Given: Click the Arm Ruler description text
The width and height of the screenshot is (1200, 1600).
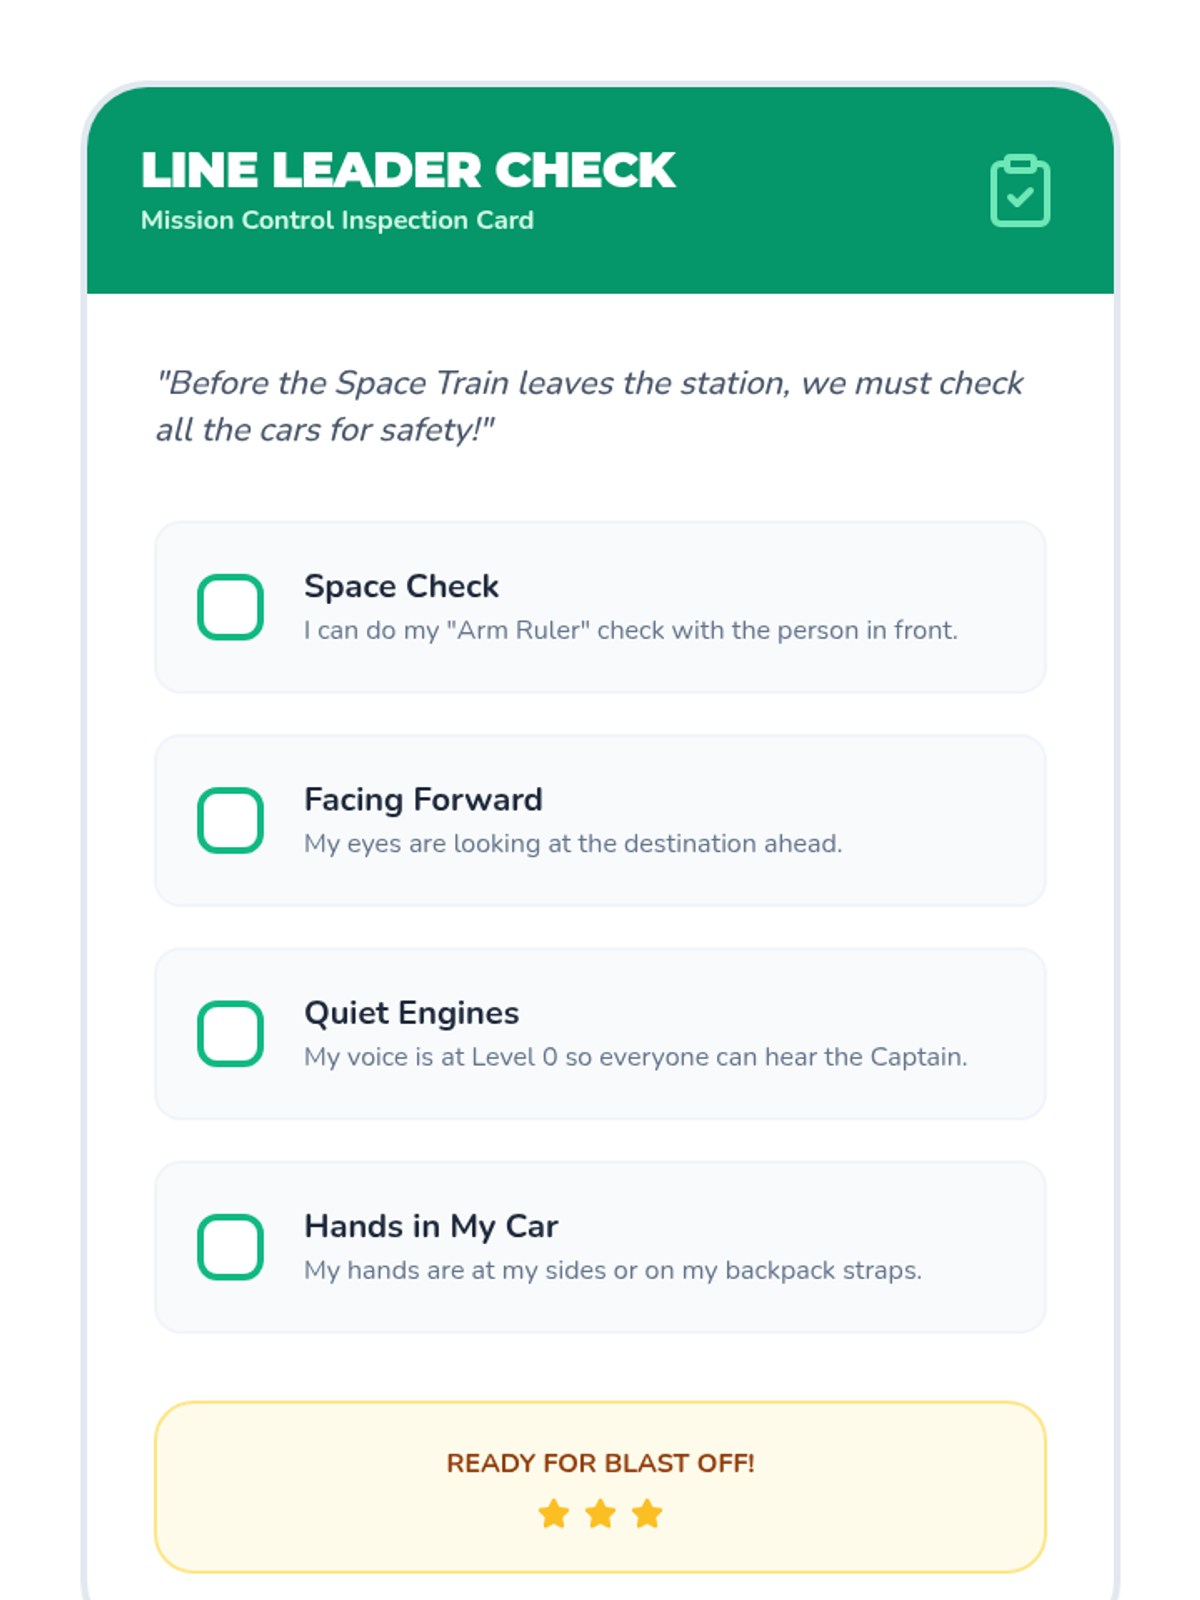Looking at the screenshot, I should click(x=631, y=630).
